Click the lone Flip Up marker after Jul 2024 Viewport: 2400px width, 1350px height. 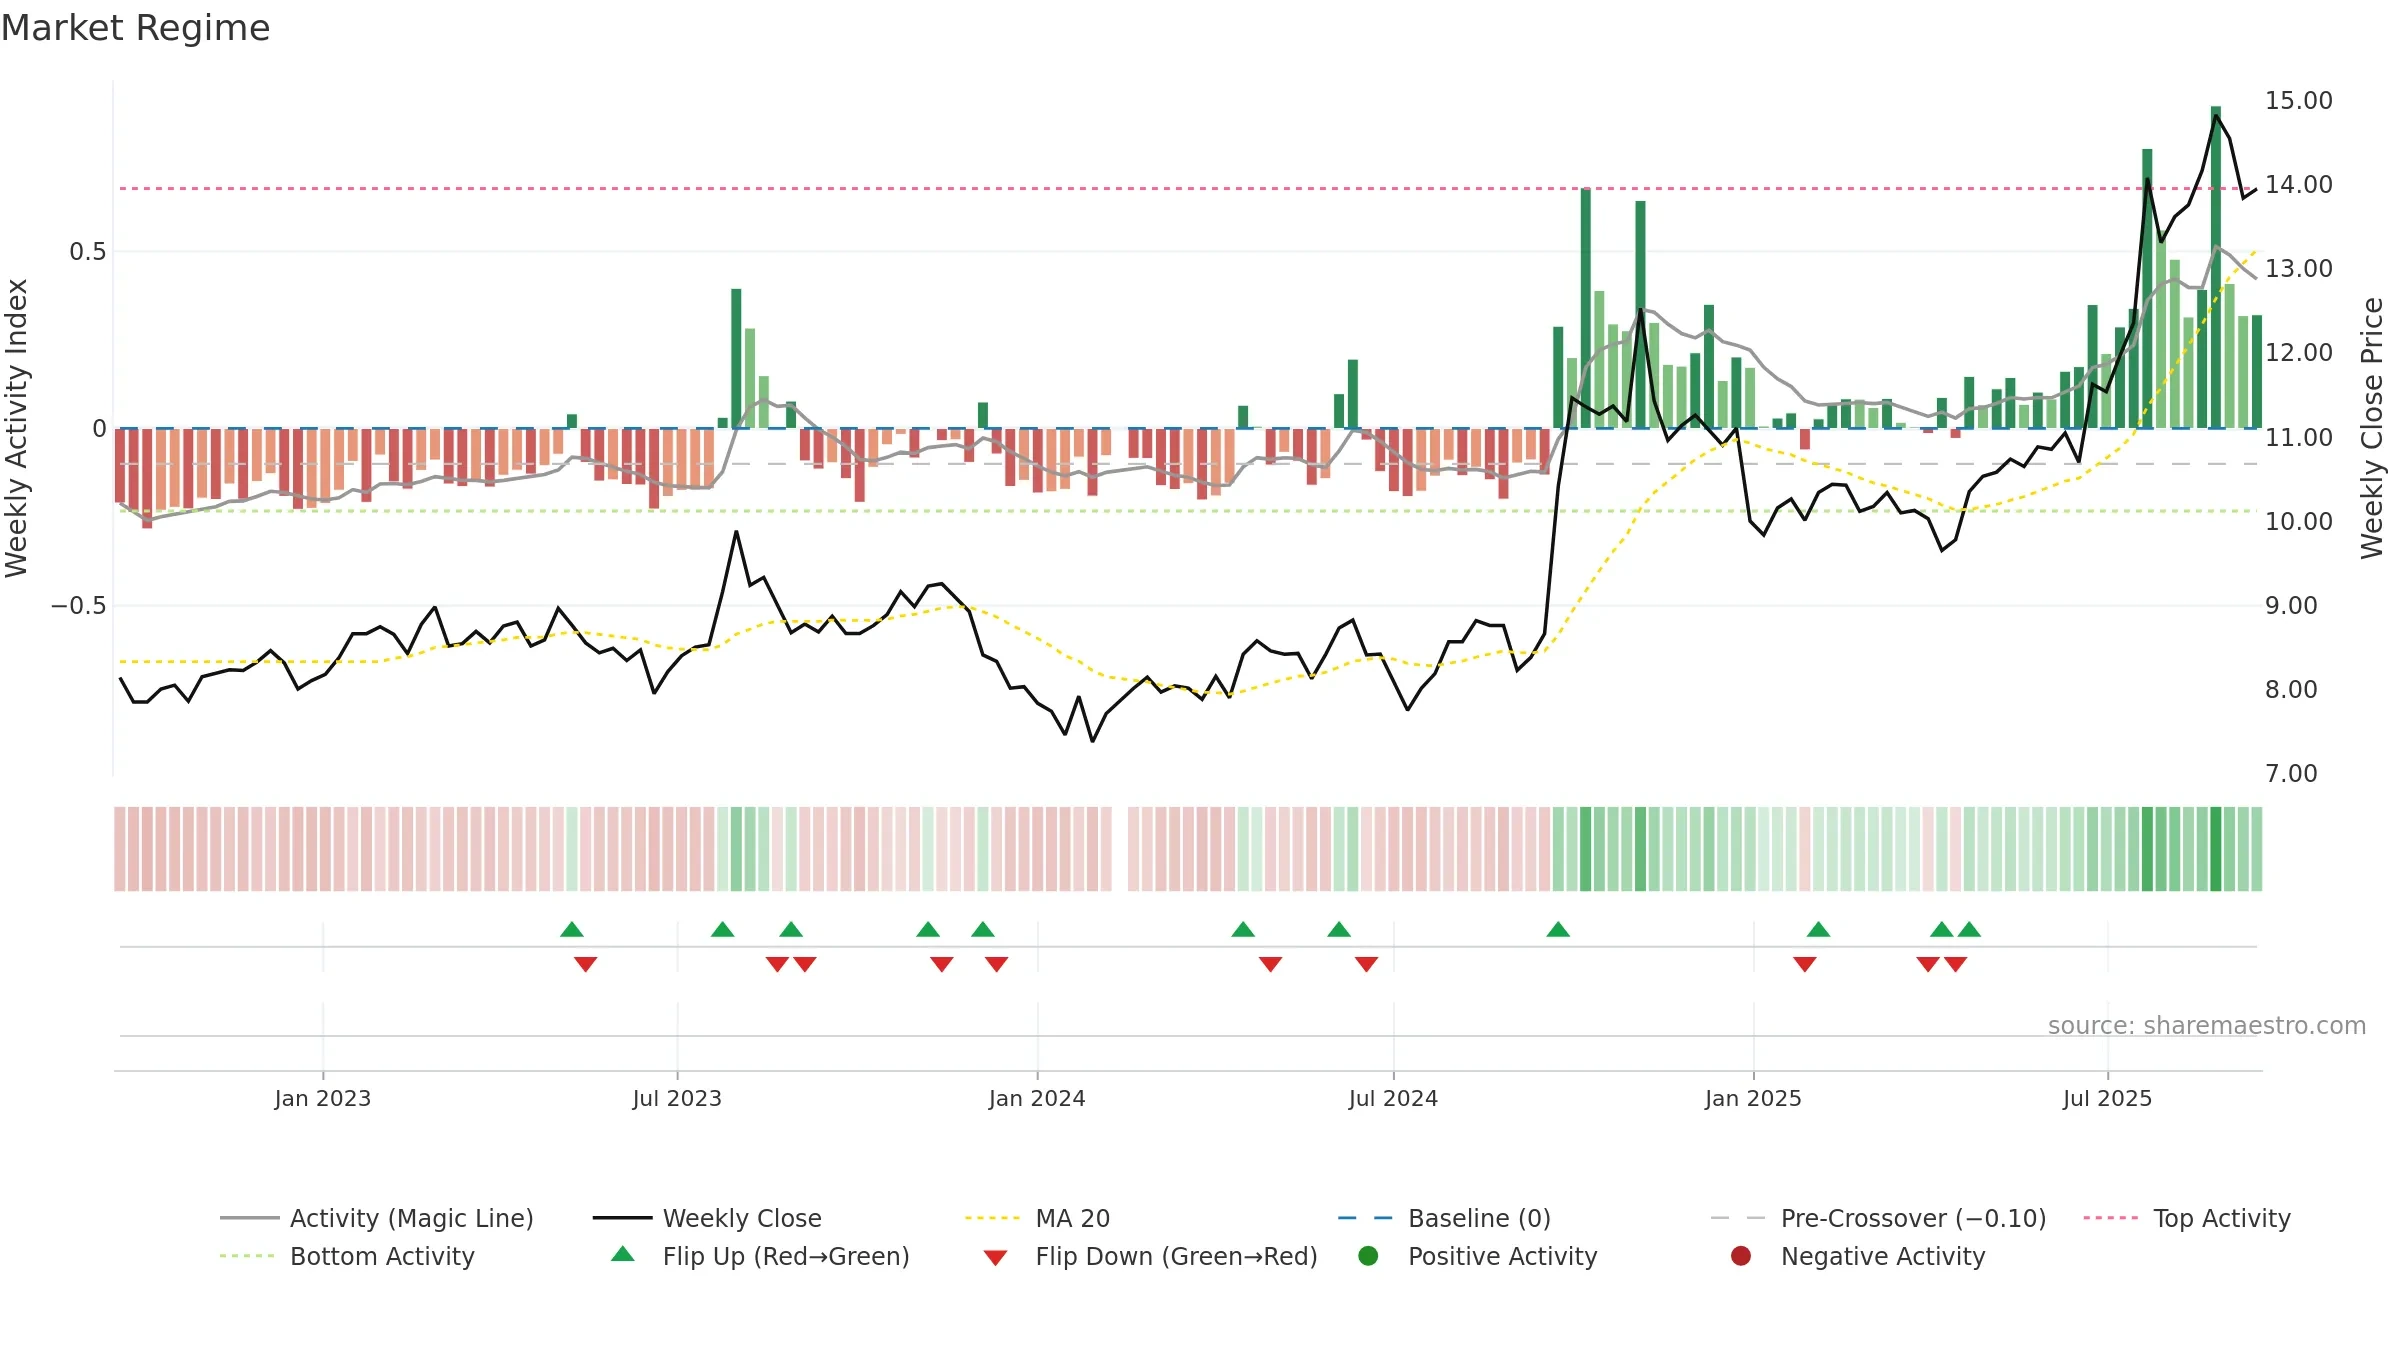1558,929
